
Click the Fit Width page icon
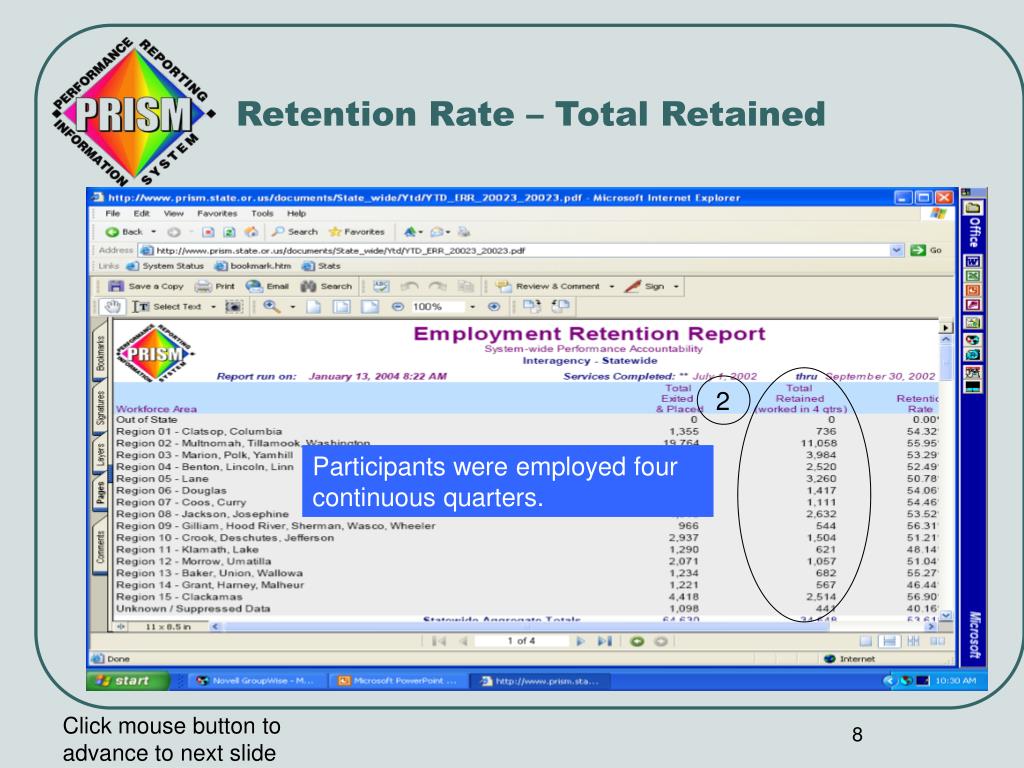coord(370,307)
